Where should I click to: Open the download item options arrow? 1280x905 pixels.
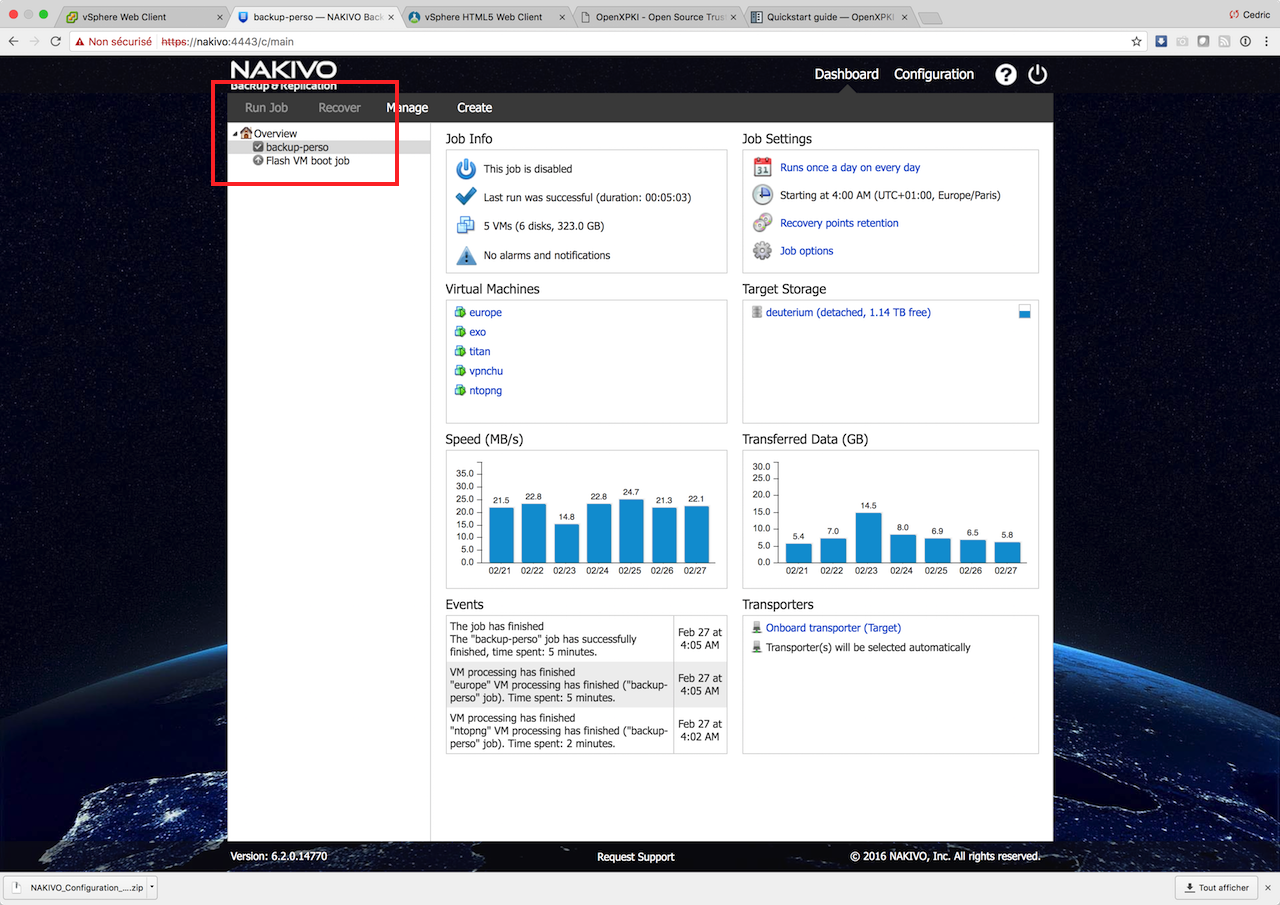click(152, 887)
